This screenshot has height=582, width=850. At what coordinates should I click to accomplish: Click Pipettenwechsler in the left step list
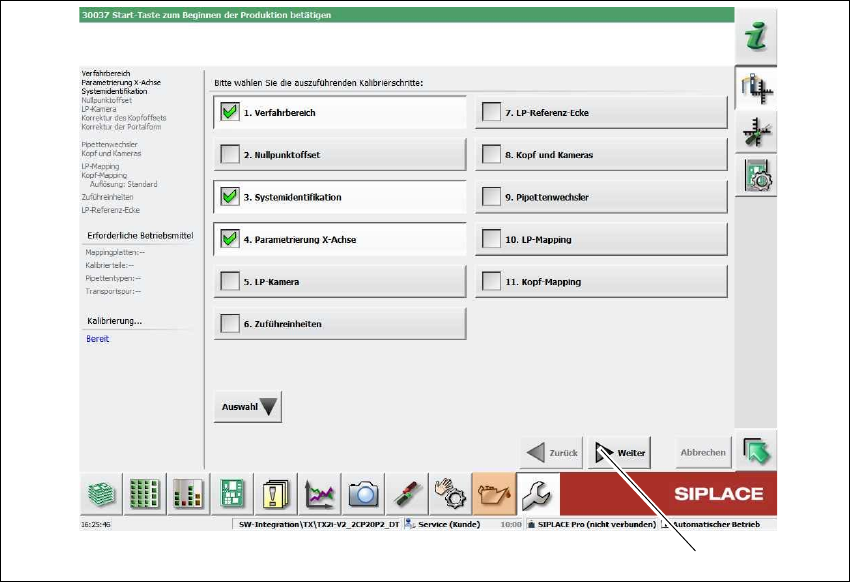click(x=110, y=144)
